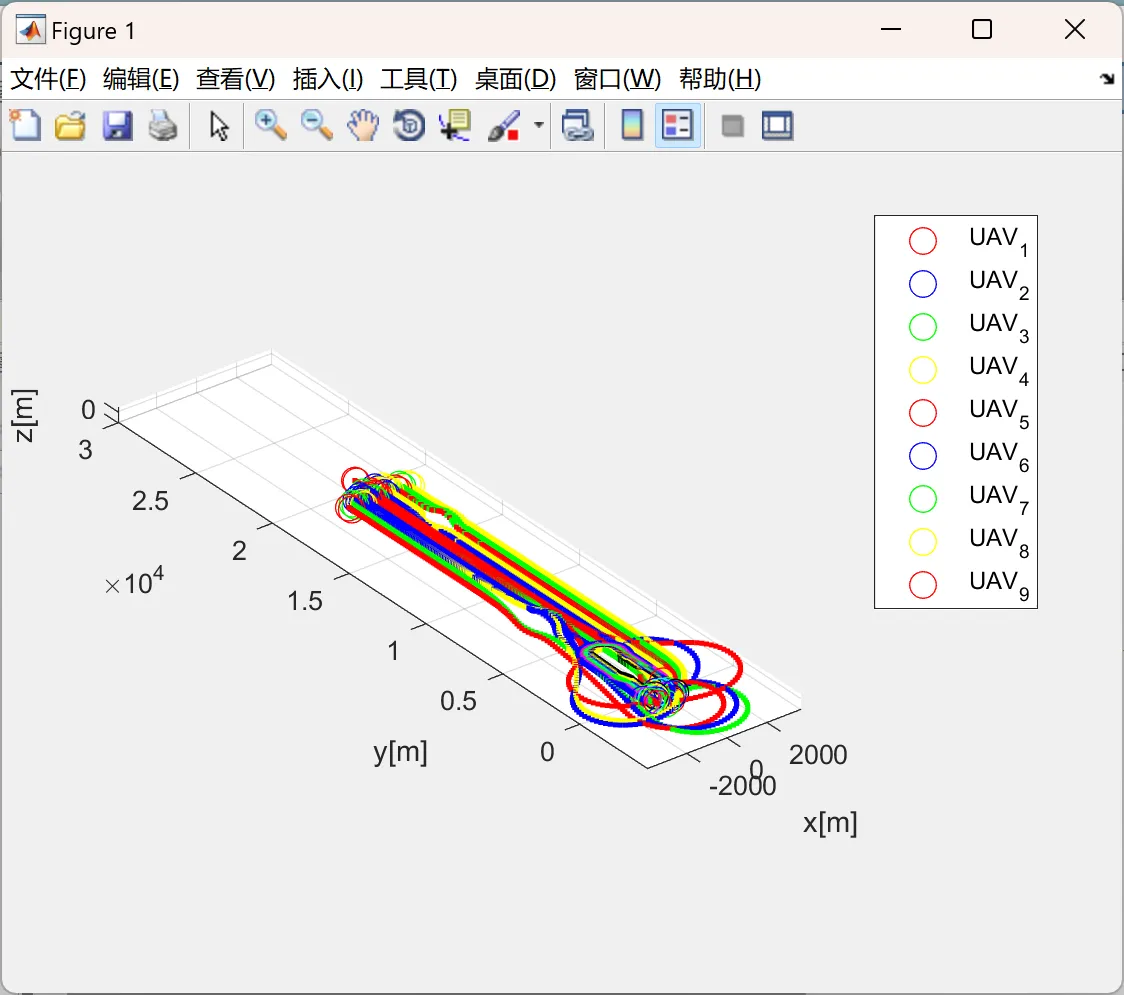Viewport: 1124px width, 995px height.
Task: Click the 2000 x-axis tick label
Action: (818, 755)
